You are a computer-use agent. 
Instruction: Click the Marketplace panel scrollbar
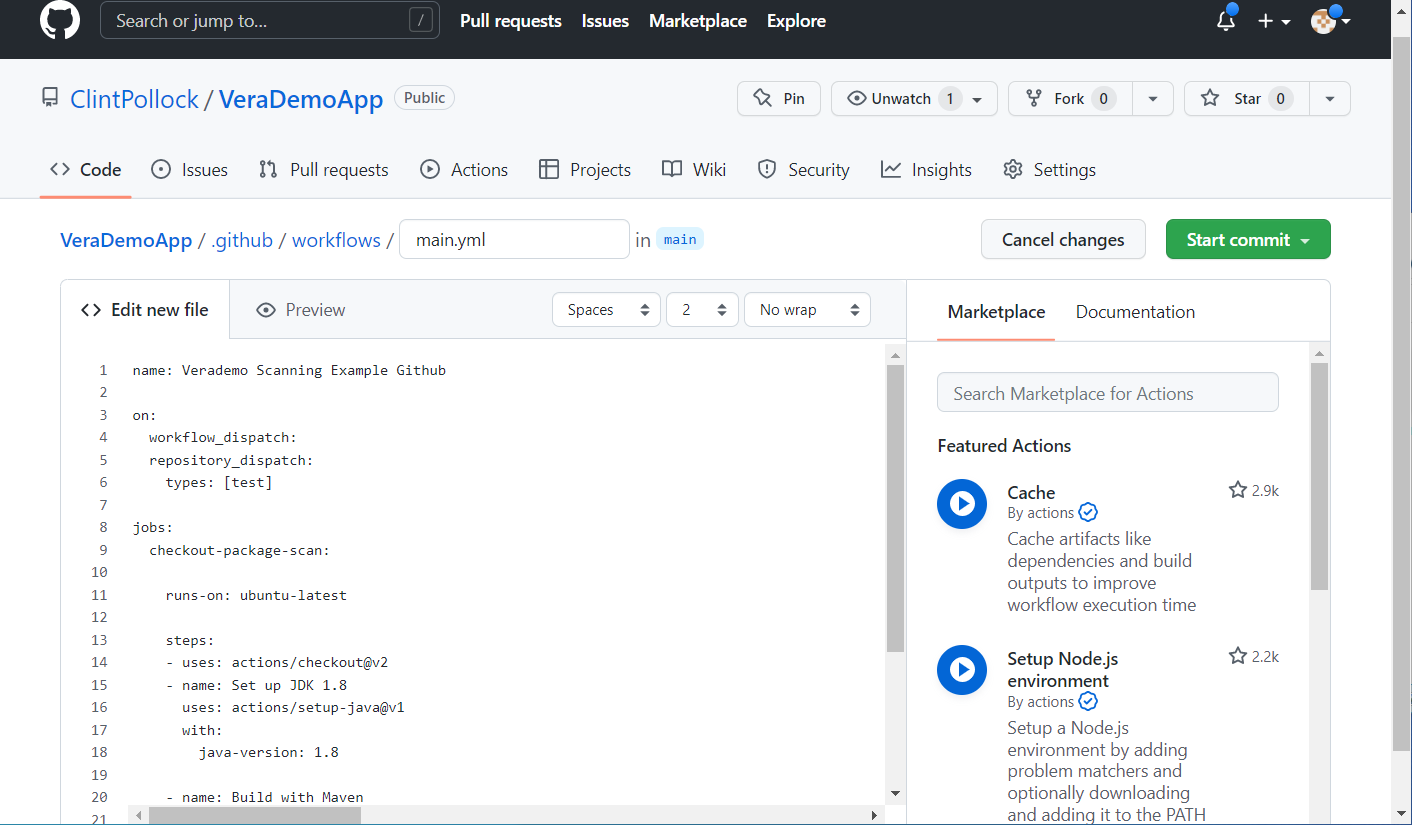1319,476
